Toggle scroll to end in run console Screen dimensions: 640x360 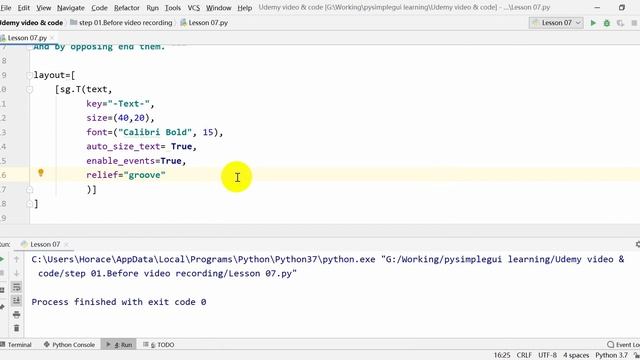(16, 301)
